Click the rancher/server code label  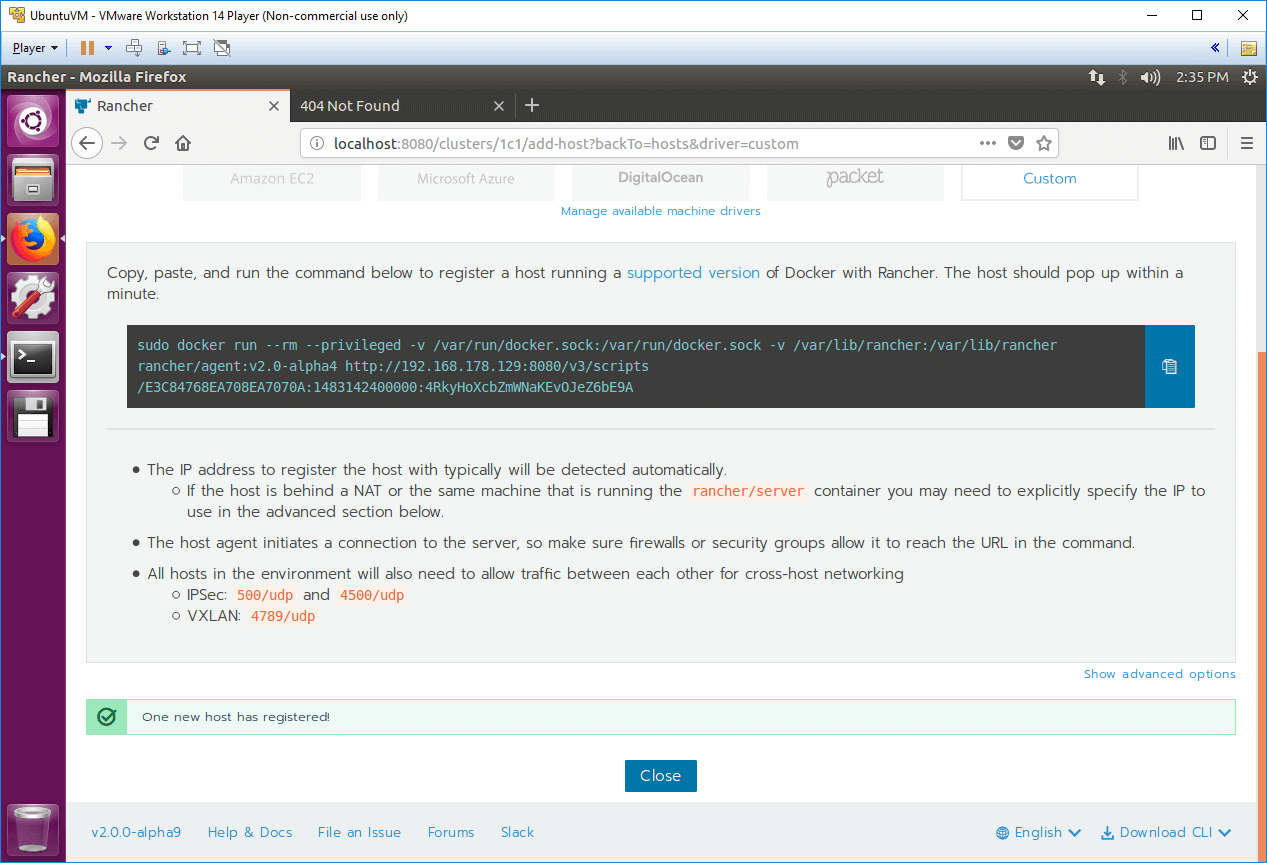[748, 491]
